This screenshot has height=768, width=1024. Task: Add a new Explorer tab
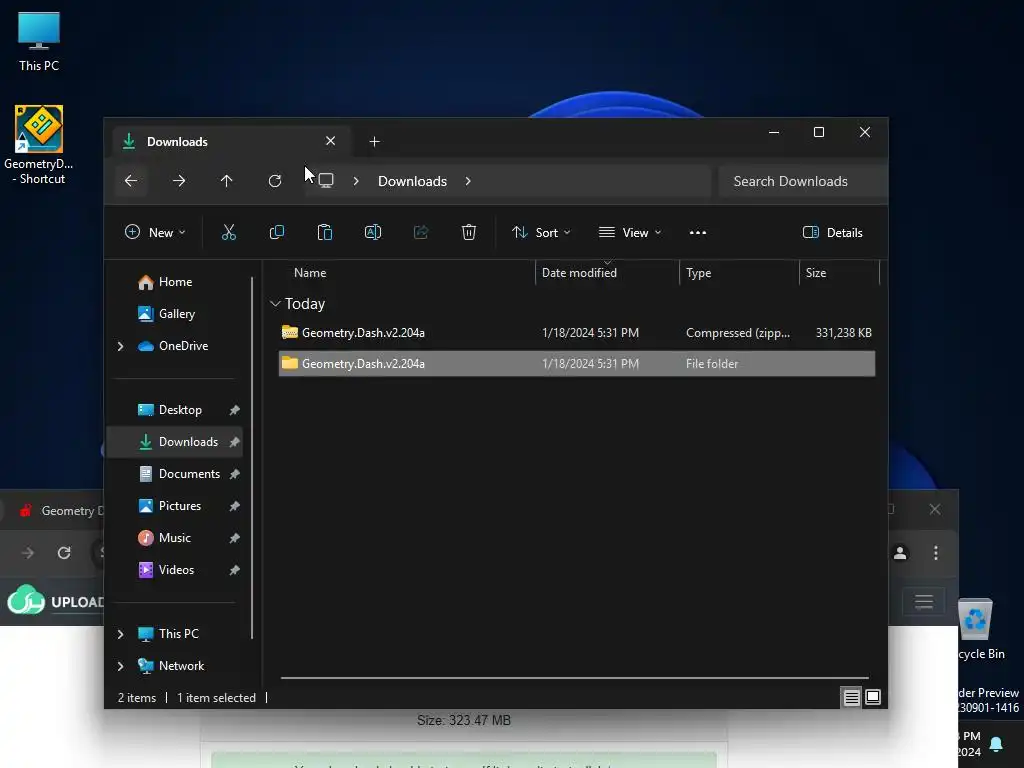(x=374, y=142)
